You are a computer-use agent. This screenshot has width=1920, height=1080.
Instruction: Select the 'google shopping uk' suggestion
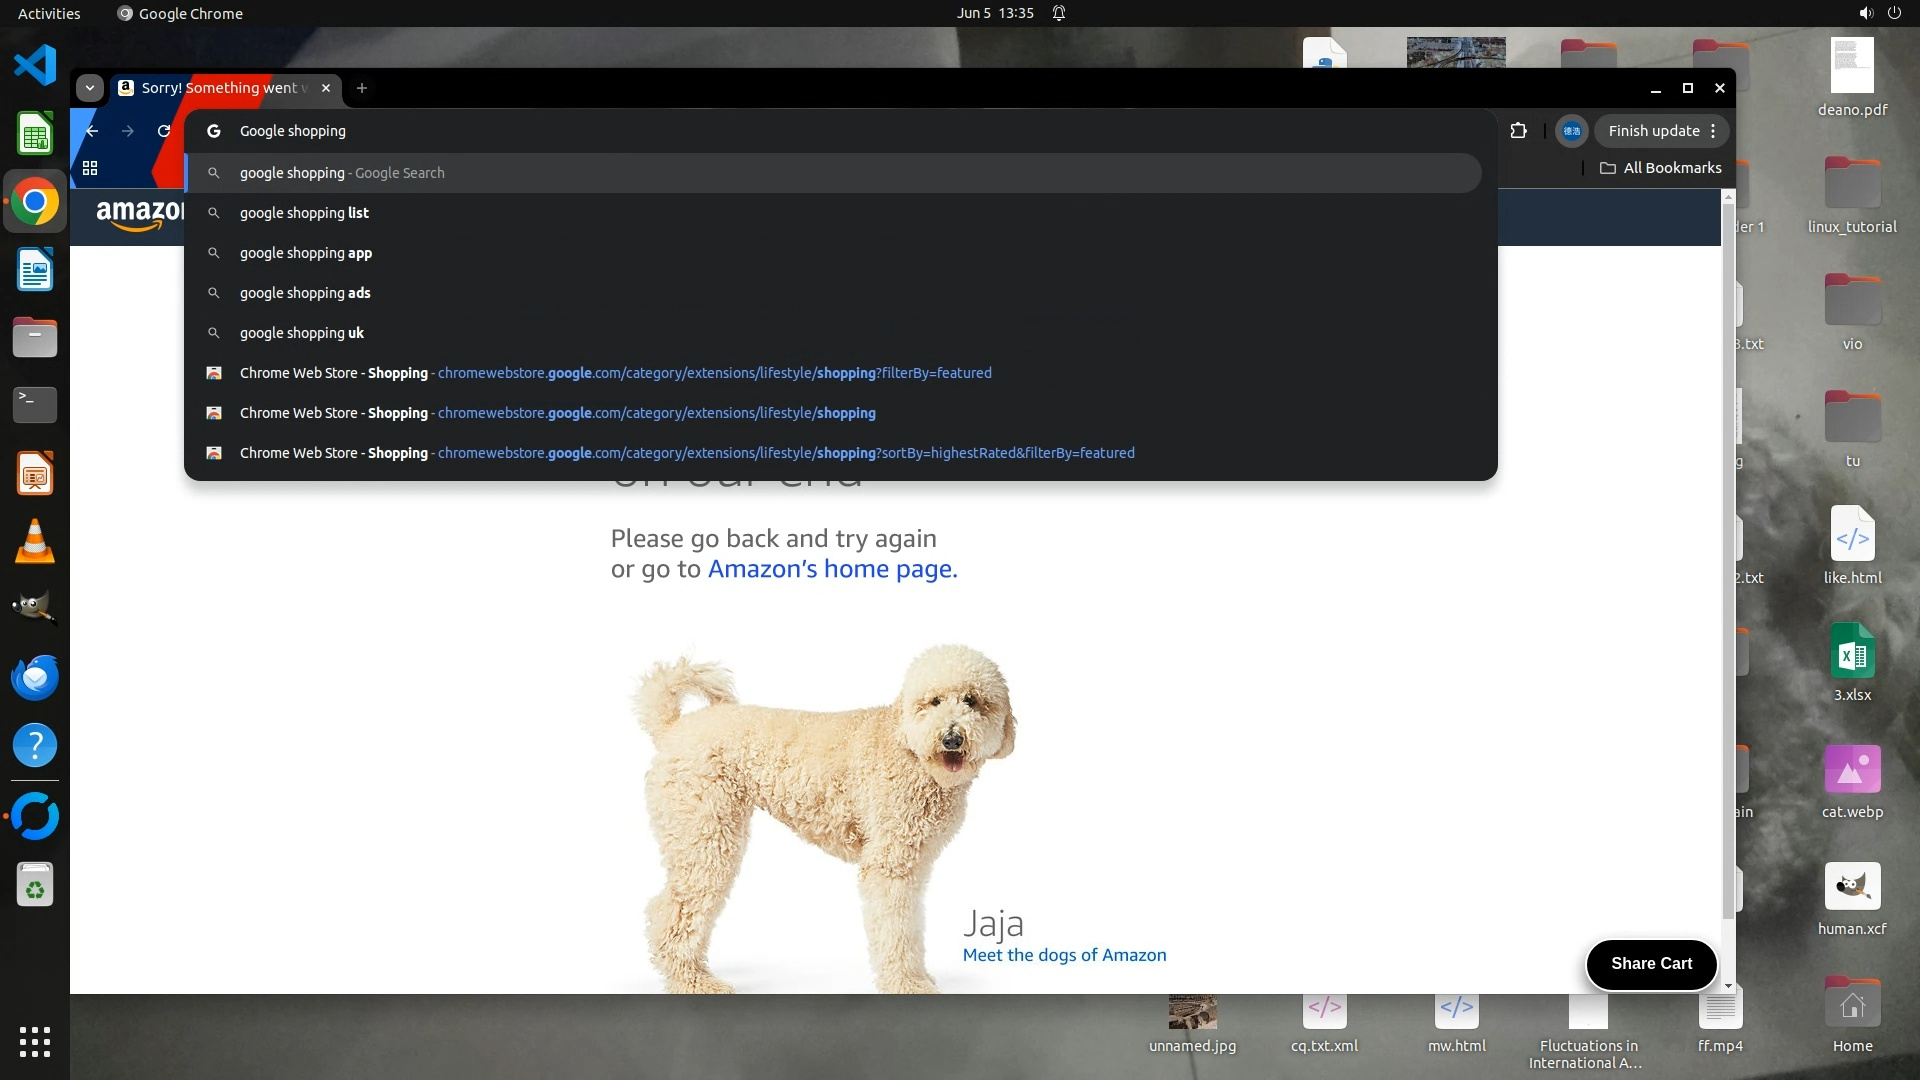[x=302, y=333]
